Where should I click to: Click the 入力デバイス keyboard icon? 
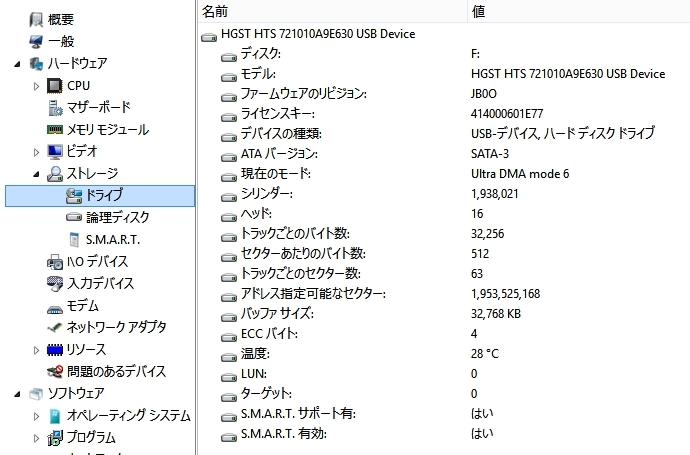(x=55, y=284)
